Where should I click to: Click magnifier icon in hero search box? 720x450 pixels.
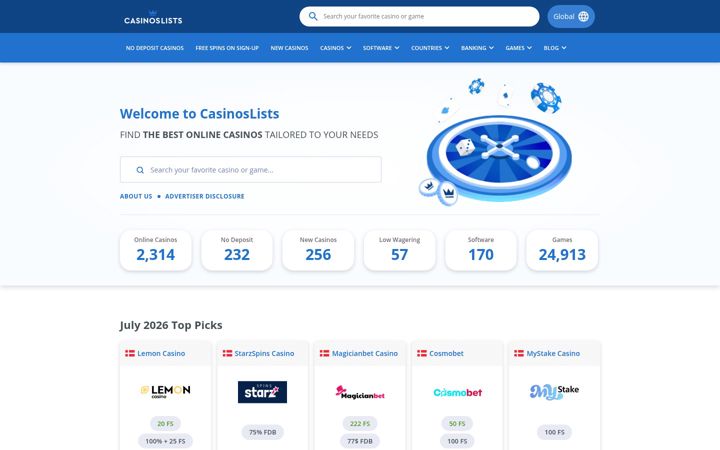point(140,170)
